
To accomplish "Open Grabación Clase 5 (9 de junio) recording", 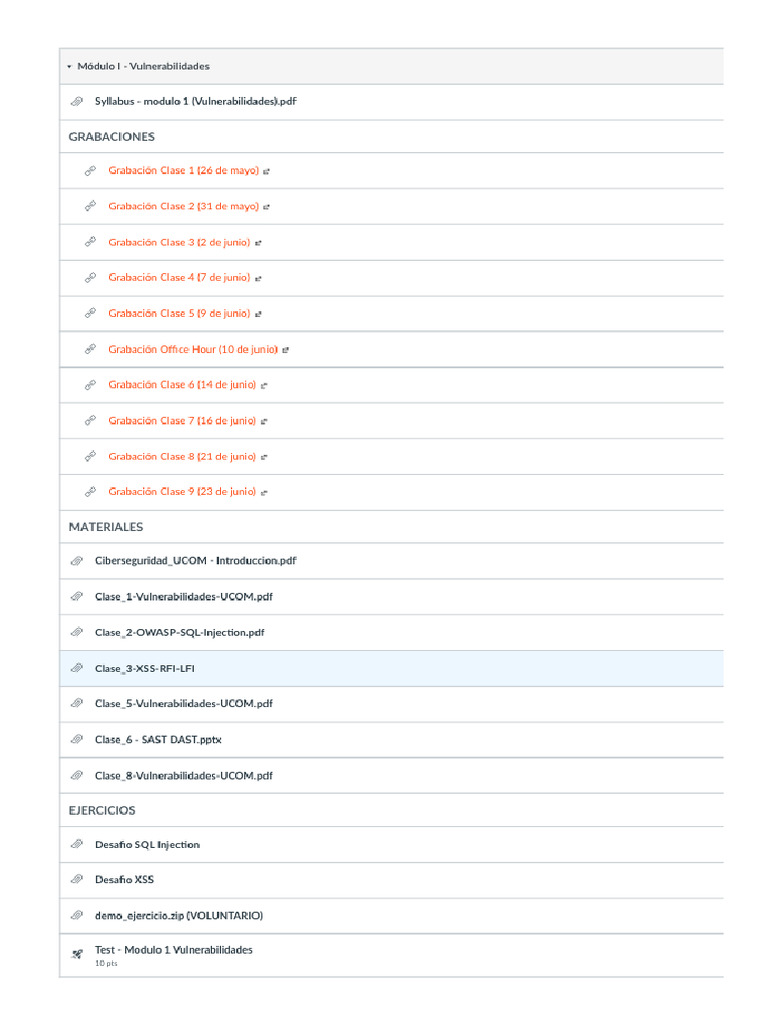I will tap(179, 313).
